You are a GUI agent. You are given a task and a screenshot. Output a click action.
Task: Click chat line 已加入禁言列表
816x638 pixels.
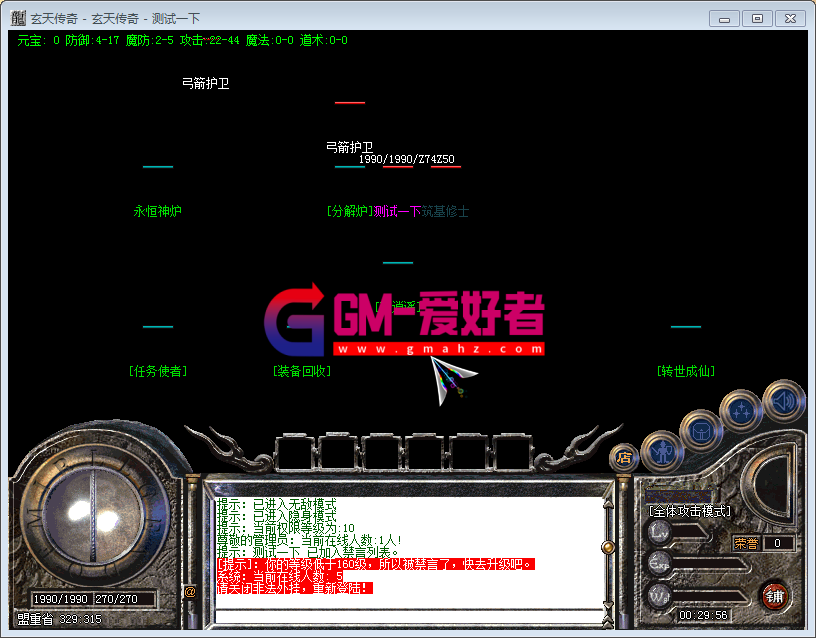point(308,552)
